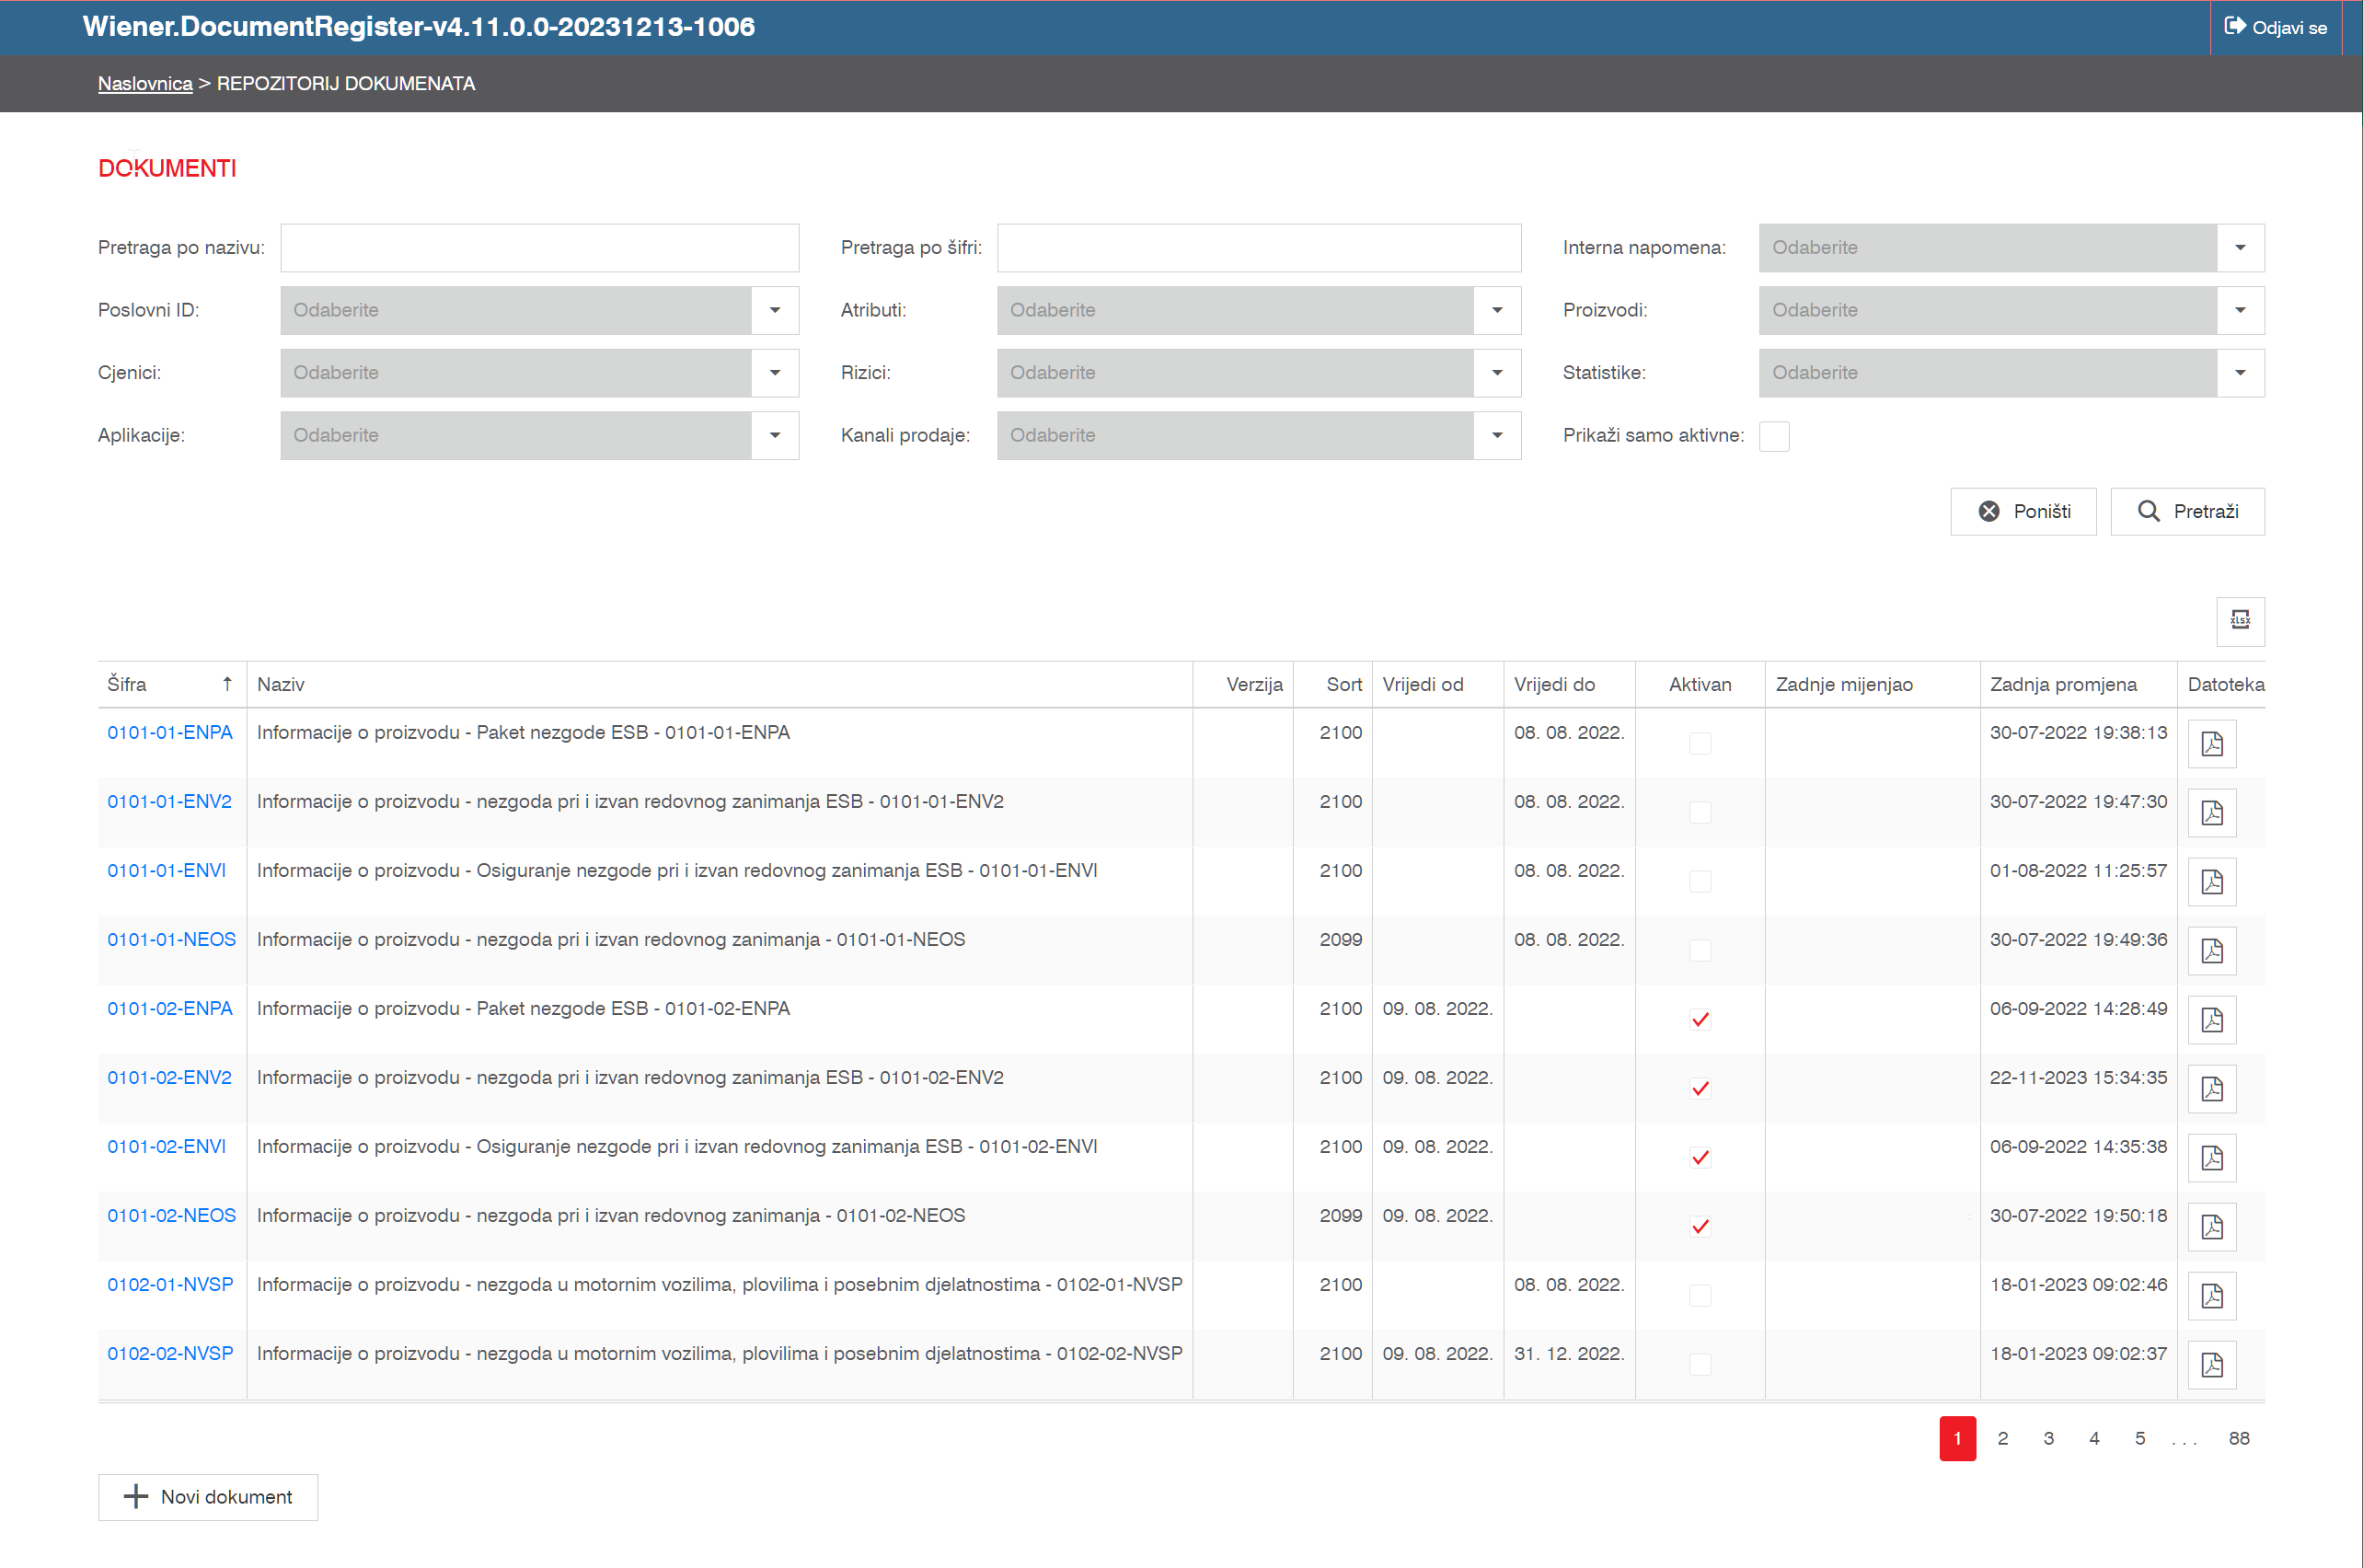Screen dimensions: 2363x1568
Task: Open PDF file for 0101-01-ENV2 row
Action: click(x=2211, y=812)
